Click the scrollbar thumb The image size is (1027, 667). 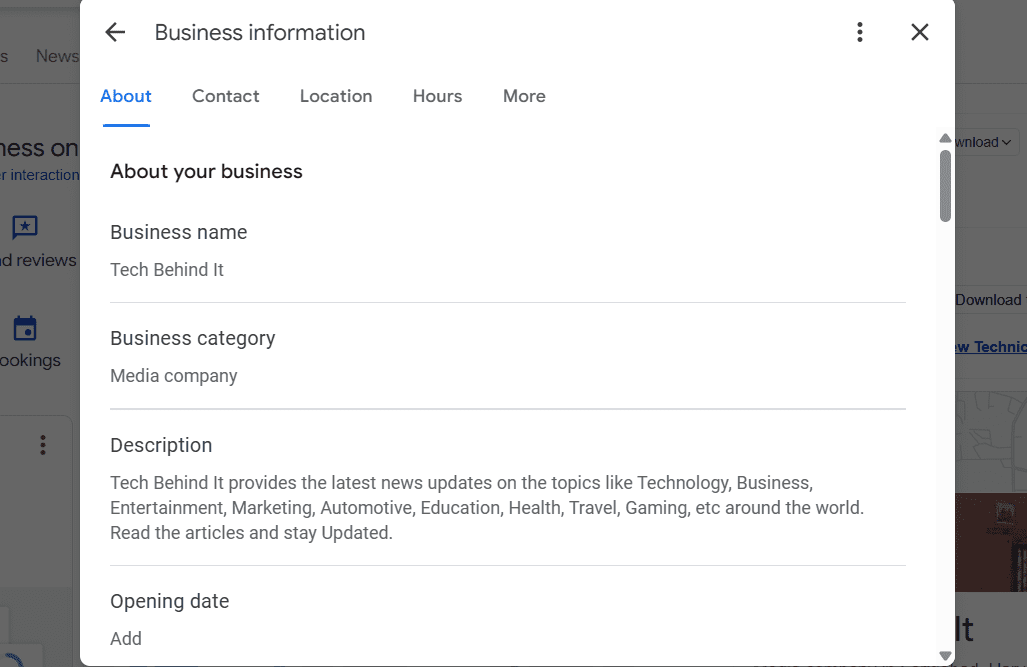coord(944,184)
